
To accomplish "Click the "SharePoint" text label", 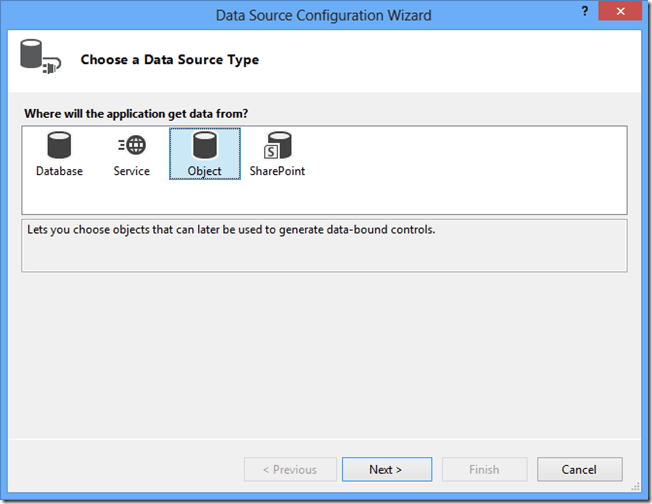I will pos(277,171).
